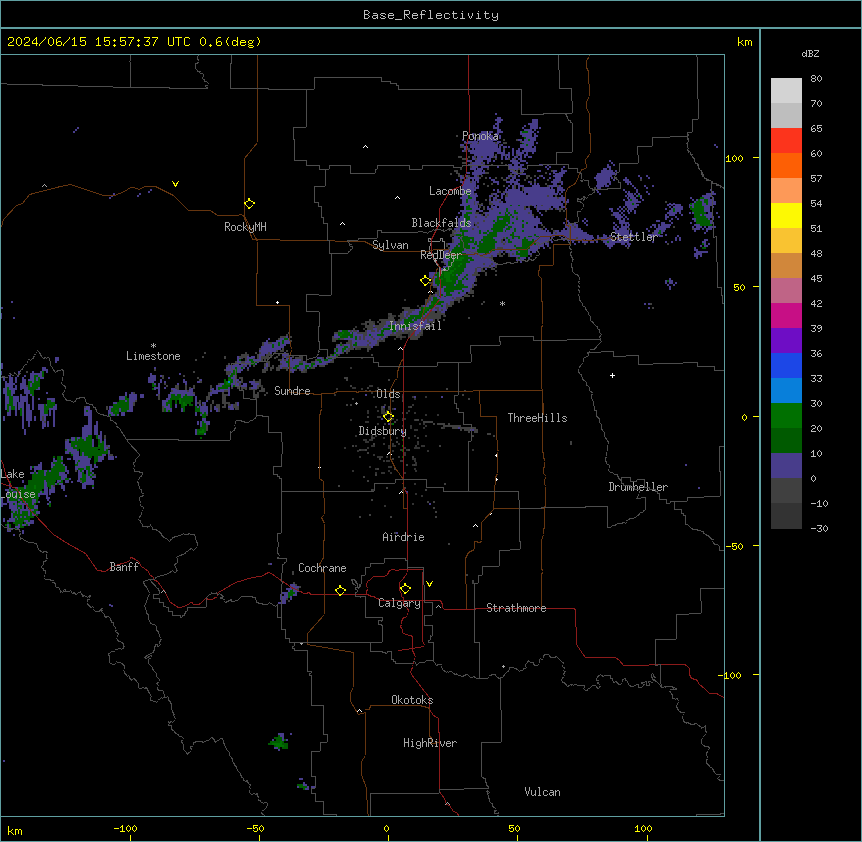Click the ThreeHills label
Viewport: 862px width, 842px height.
[x=537, y=418]
